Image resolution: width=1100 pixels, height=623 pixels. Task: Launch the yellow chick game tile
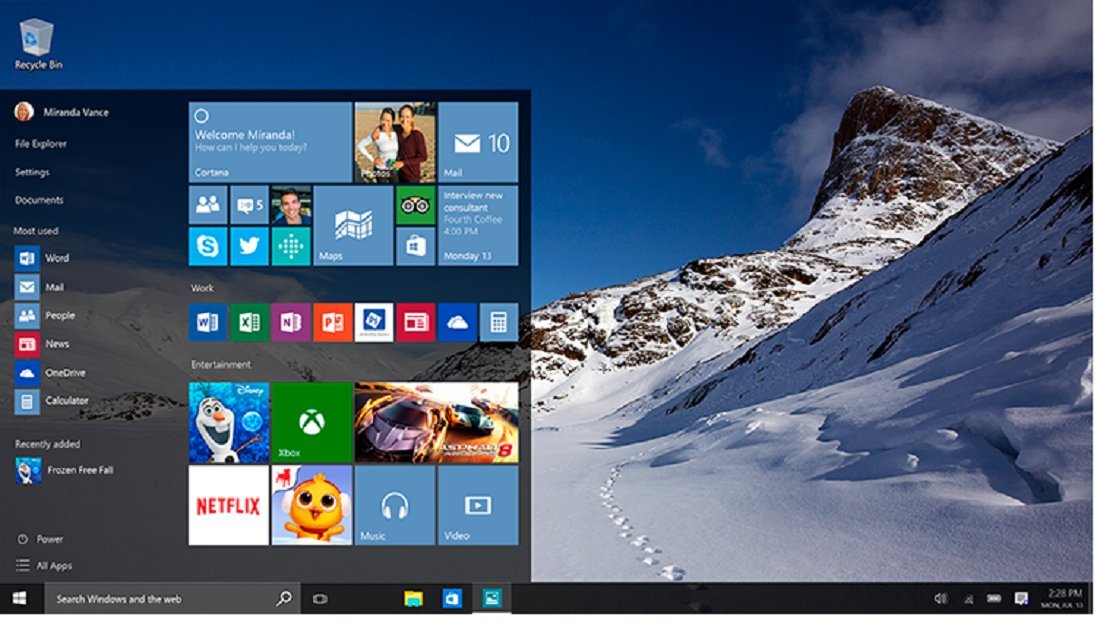pos(311,505)
